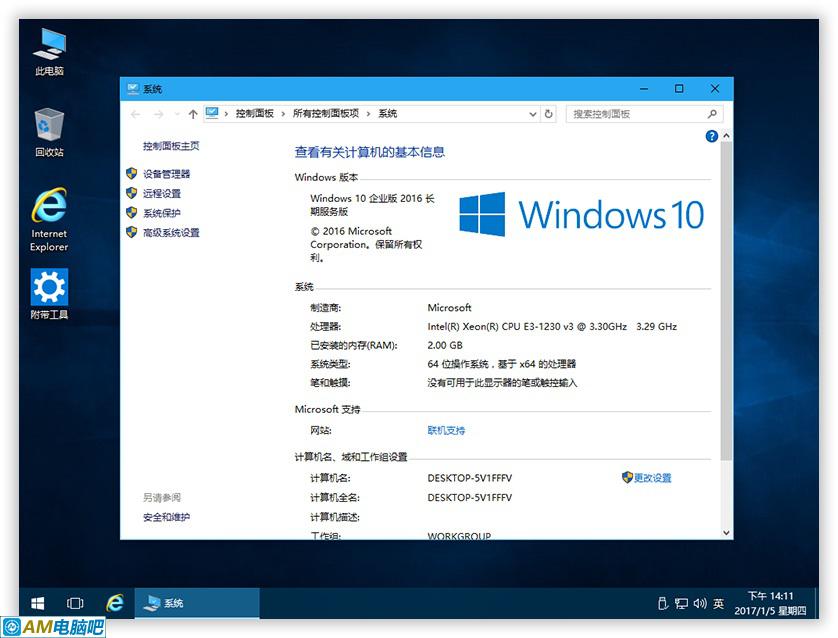Open the 联机支持 website link

(446, 430)
